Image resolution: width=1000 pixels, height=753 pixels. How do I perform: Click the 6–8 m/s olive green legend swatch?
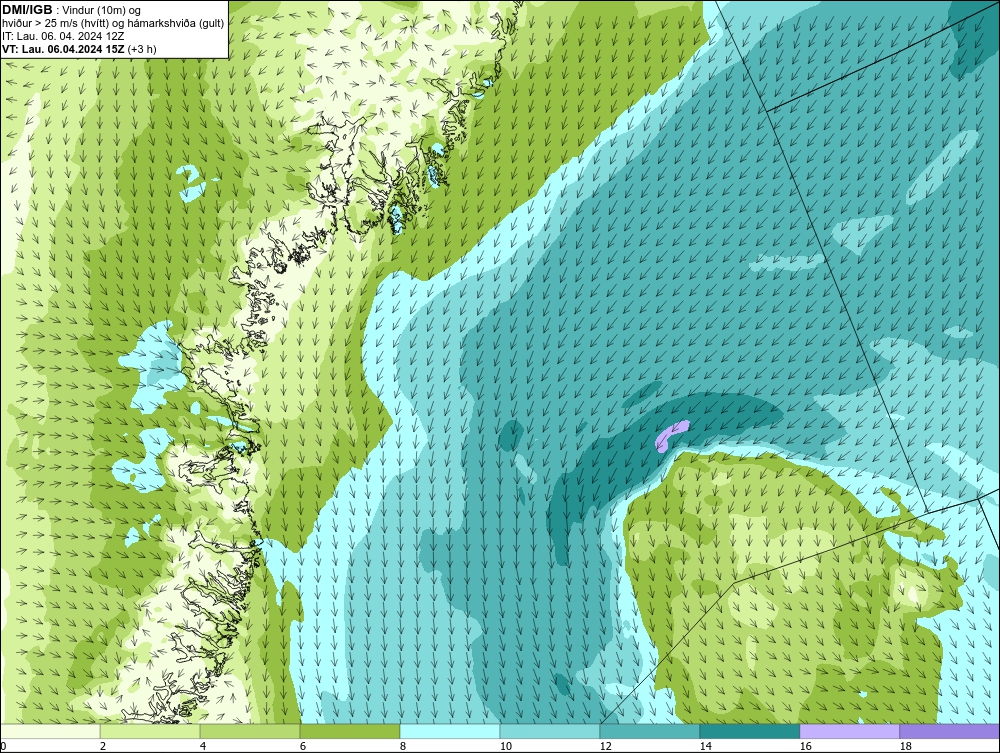pos(350,731)
